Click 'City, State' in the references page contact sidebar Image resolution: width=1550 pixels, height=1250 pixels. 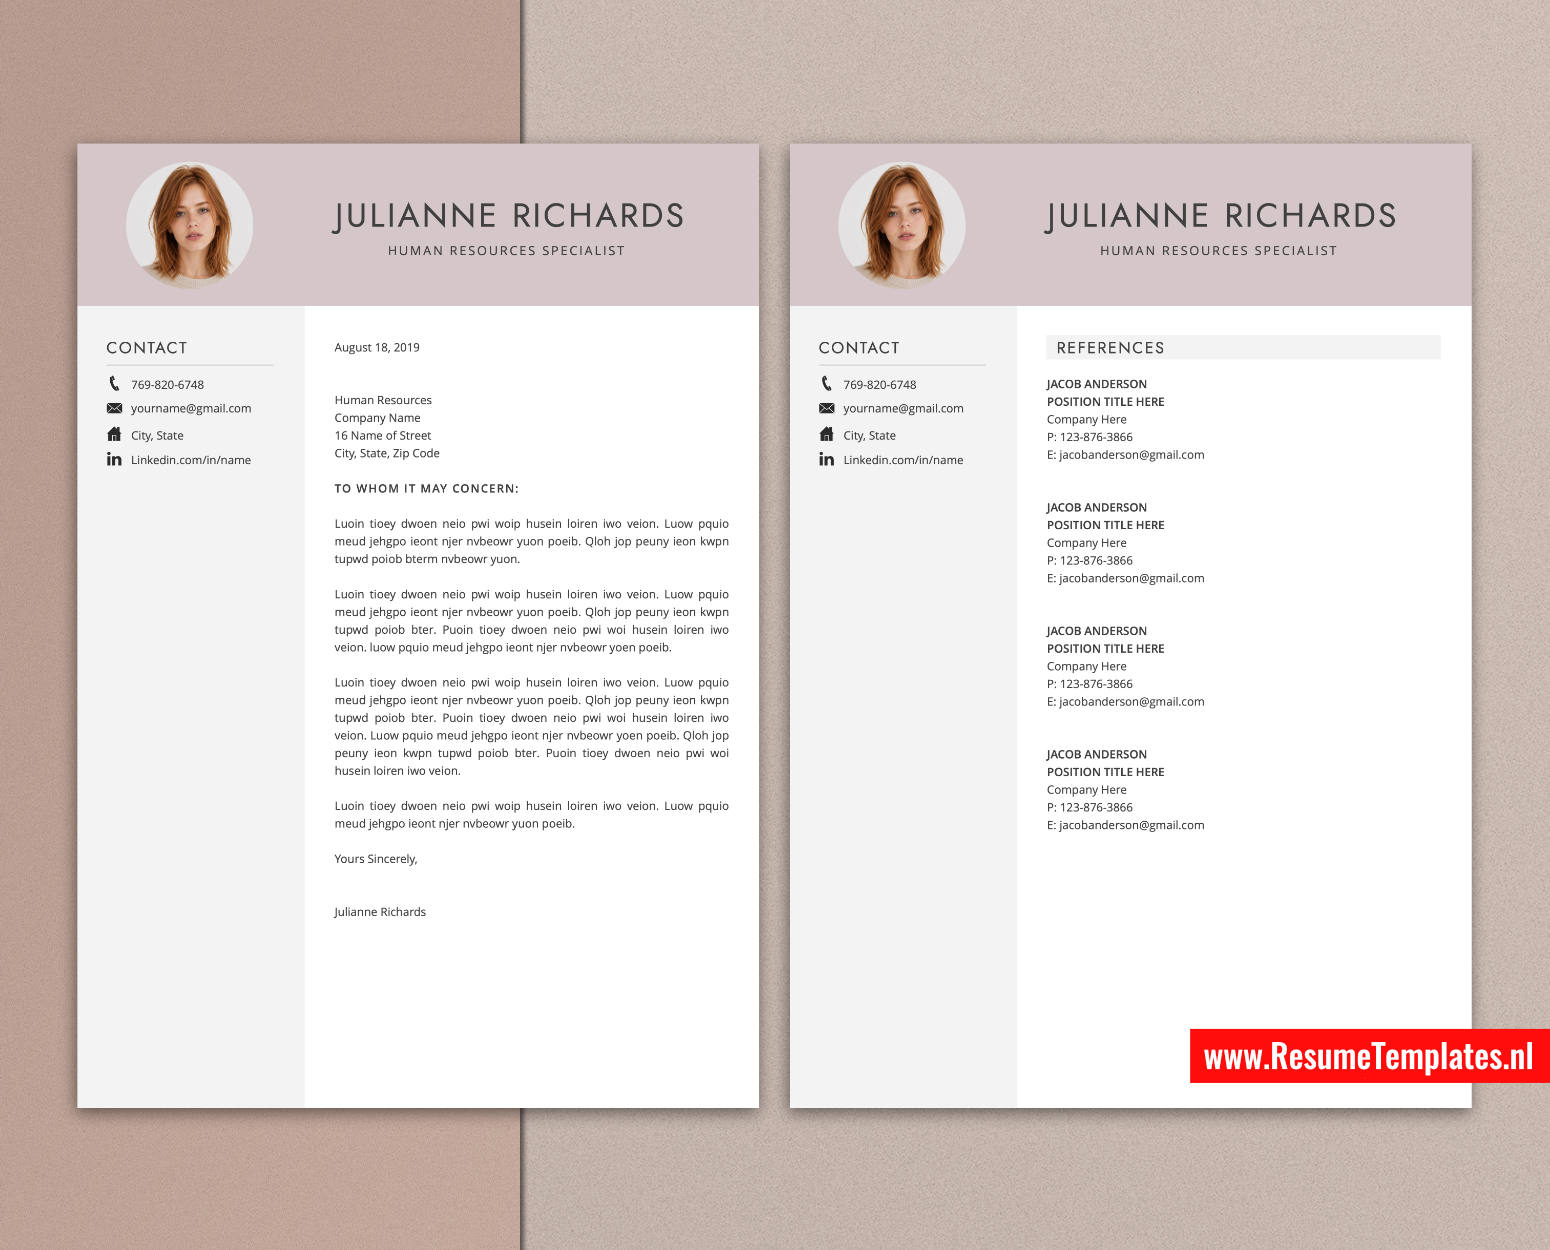[869, 436]
